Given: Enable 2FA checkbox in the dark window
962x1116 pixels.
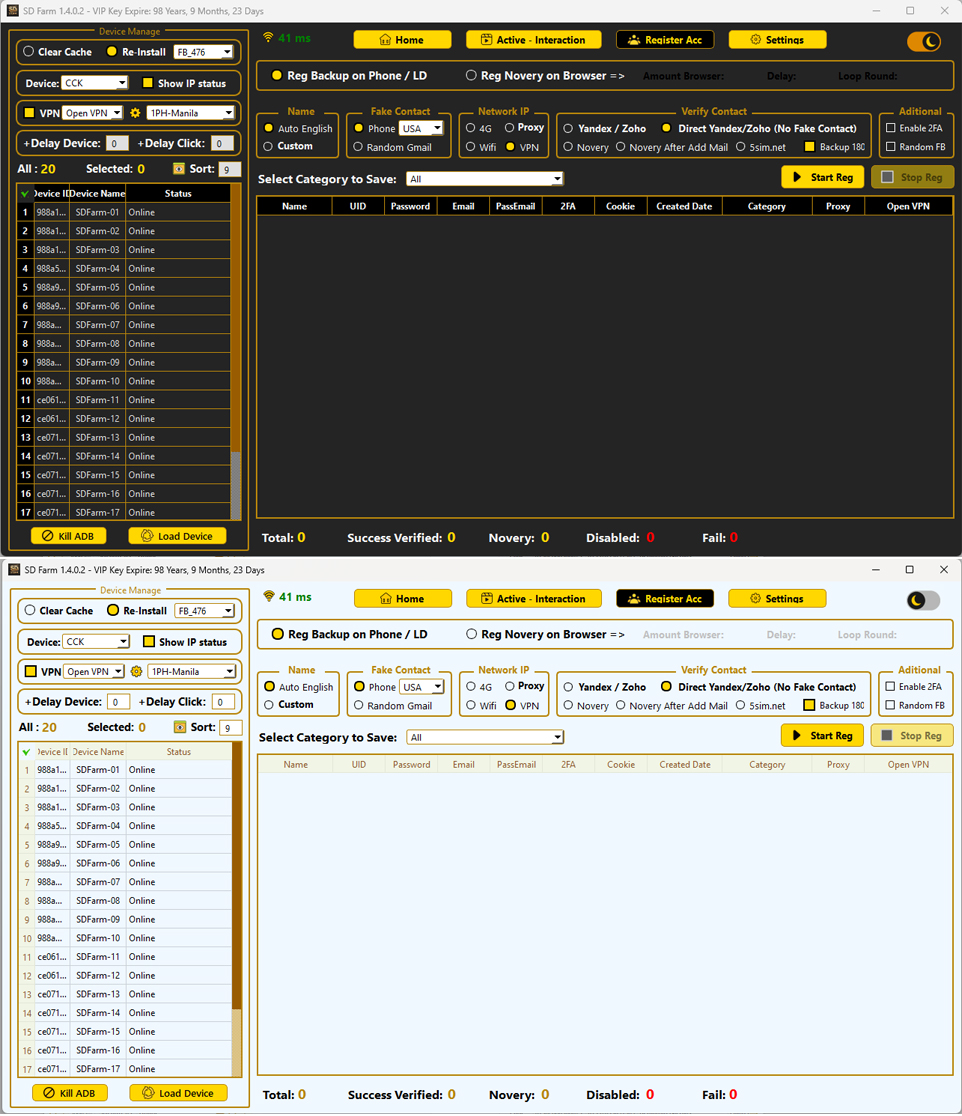Looking at the screenshot, I should tap(891, 128).
